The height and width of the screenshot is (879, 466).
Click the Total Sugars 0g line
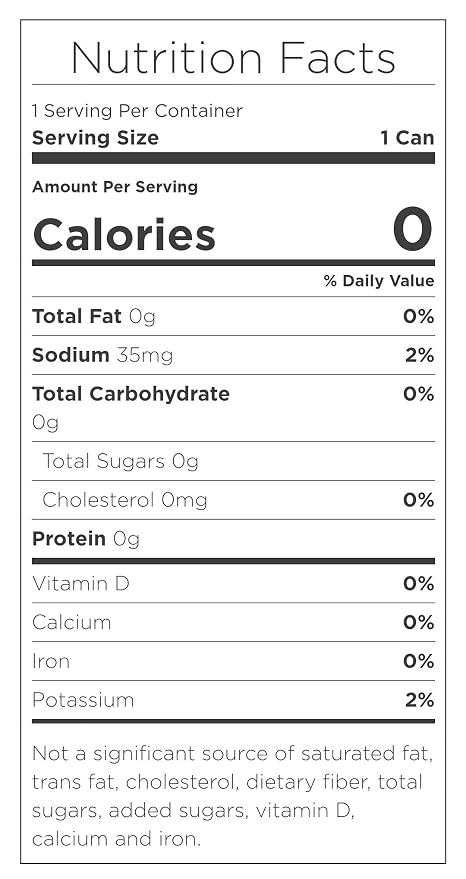click(121, 461)
